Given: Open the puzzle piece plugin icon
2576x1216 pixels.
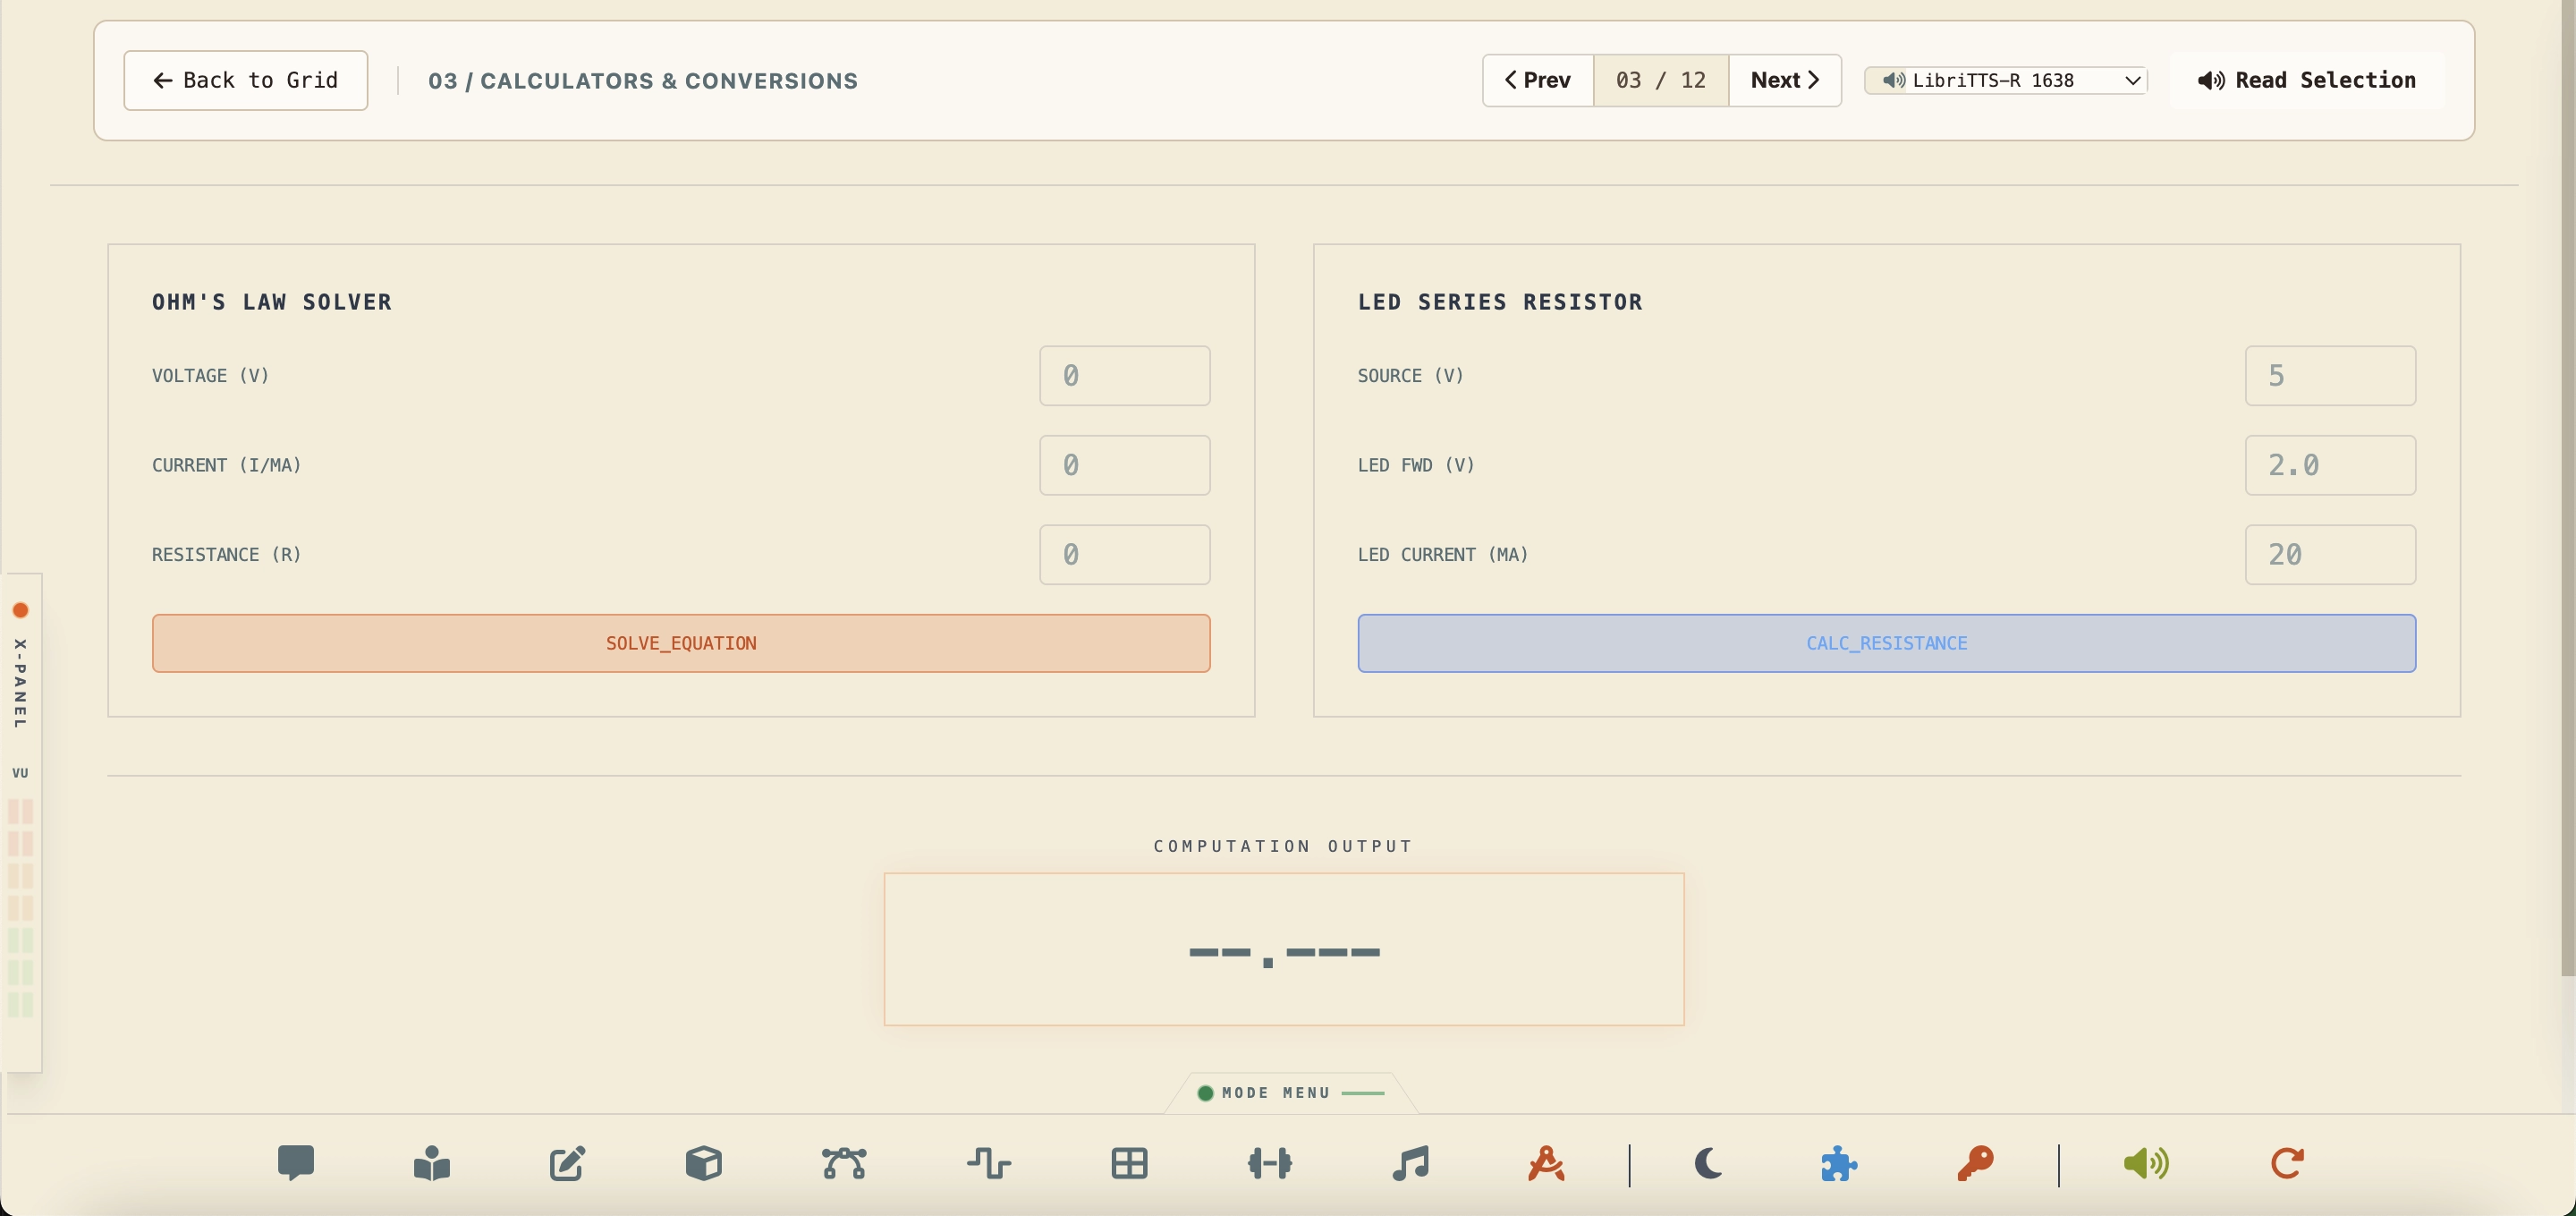Looking at the screenshot, I should coord(1839,1163).
